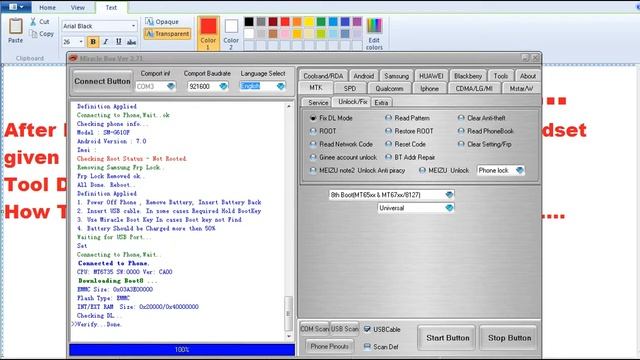Open the HUAWEI tab
The image size is (640, 360).
(x=431, y=76)
